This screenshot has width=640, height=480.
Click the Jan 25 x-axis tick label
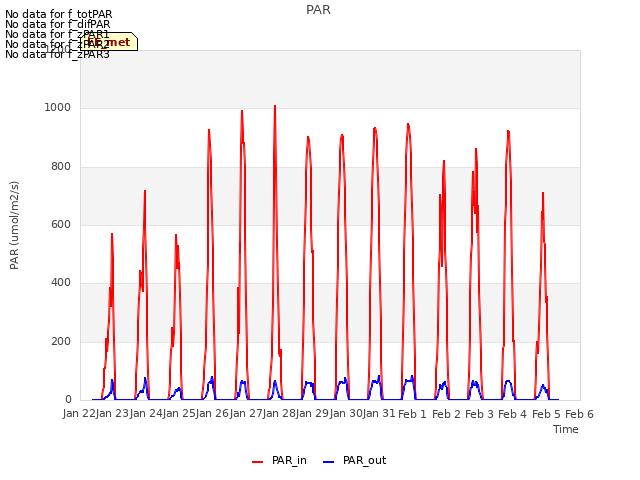[179, 414]
